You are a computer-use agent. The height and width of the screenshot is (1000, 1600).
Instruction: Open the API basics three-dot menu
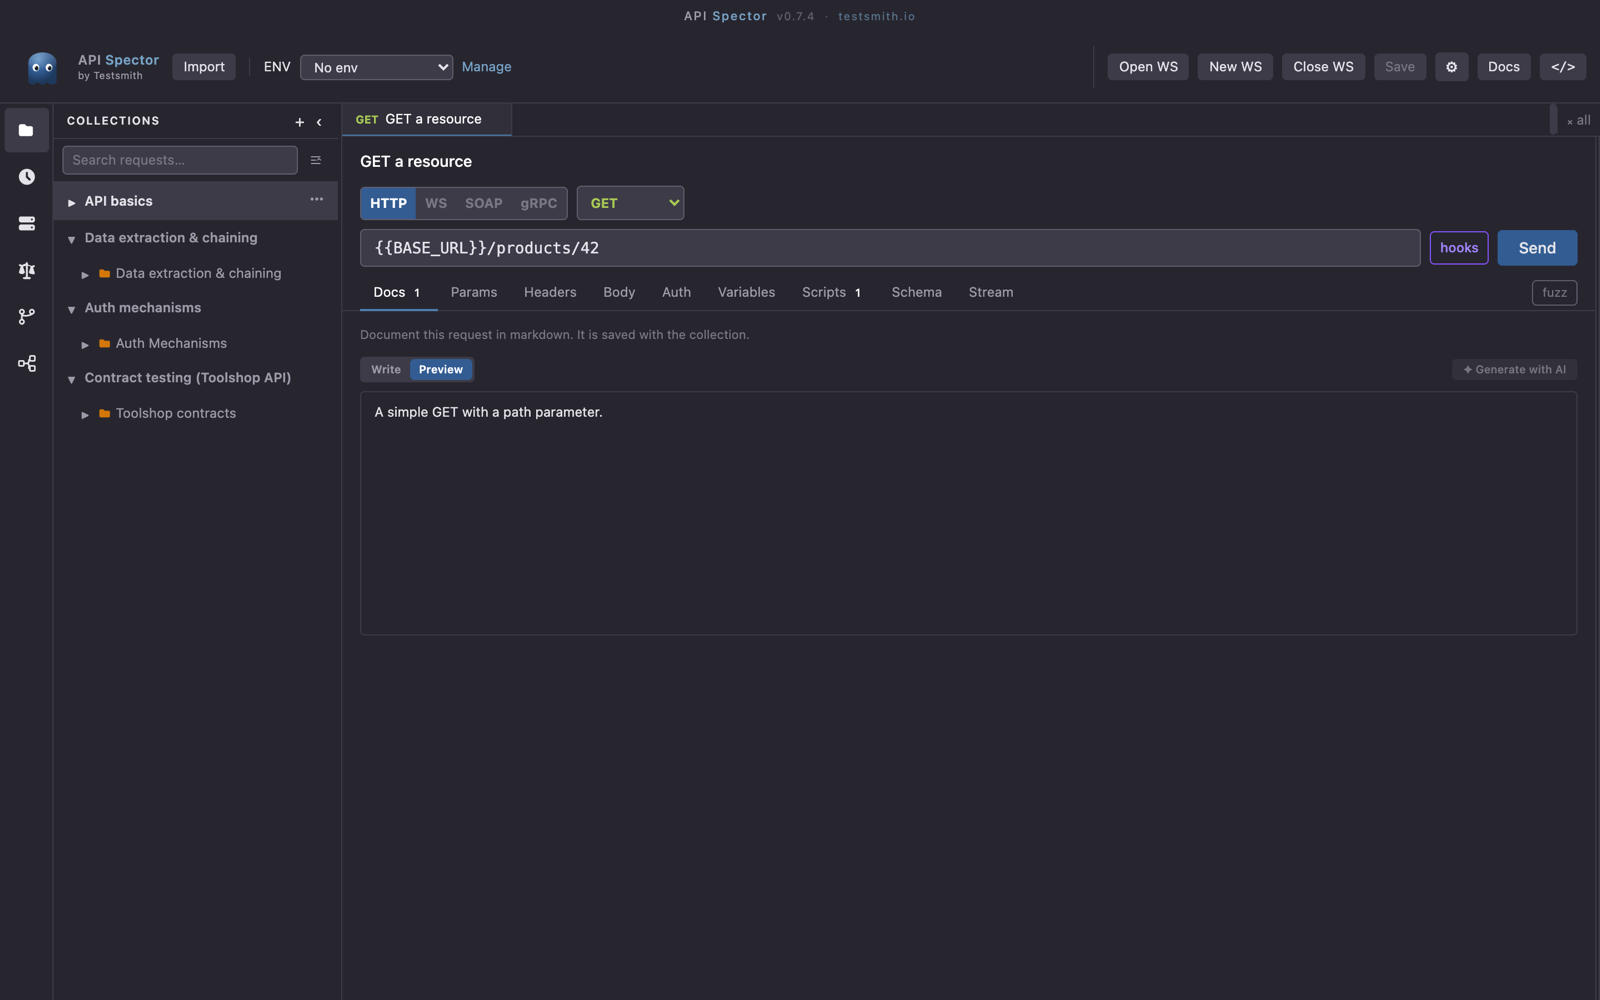pos(316,200)
